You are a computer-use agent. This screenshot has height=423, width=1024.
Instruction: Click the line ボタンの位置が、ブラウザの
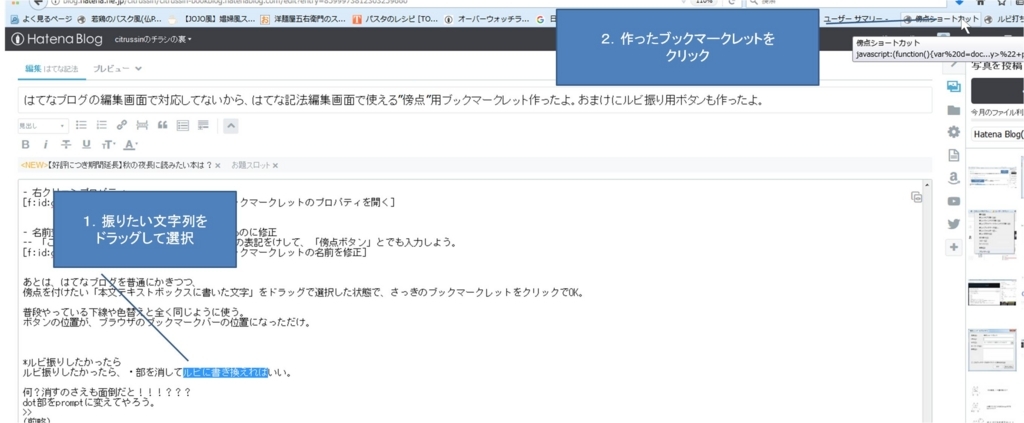click(166, 322)
